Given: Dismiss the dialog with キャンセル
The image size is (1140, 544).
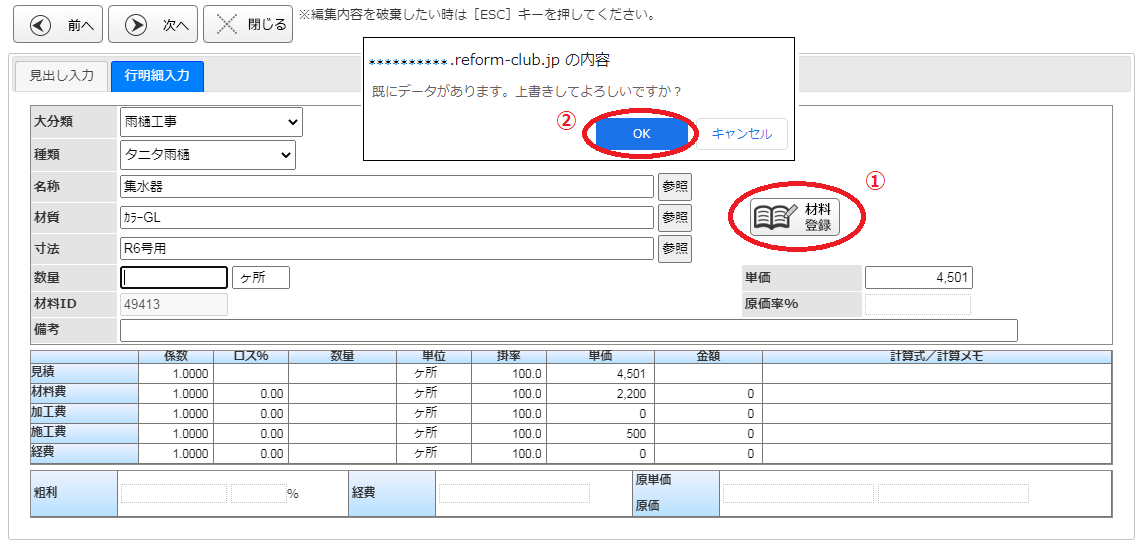Looking at the screenshot, I should 741,134.
